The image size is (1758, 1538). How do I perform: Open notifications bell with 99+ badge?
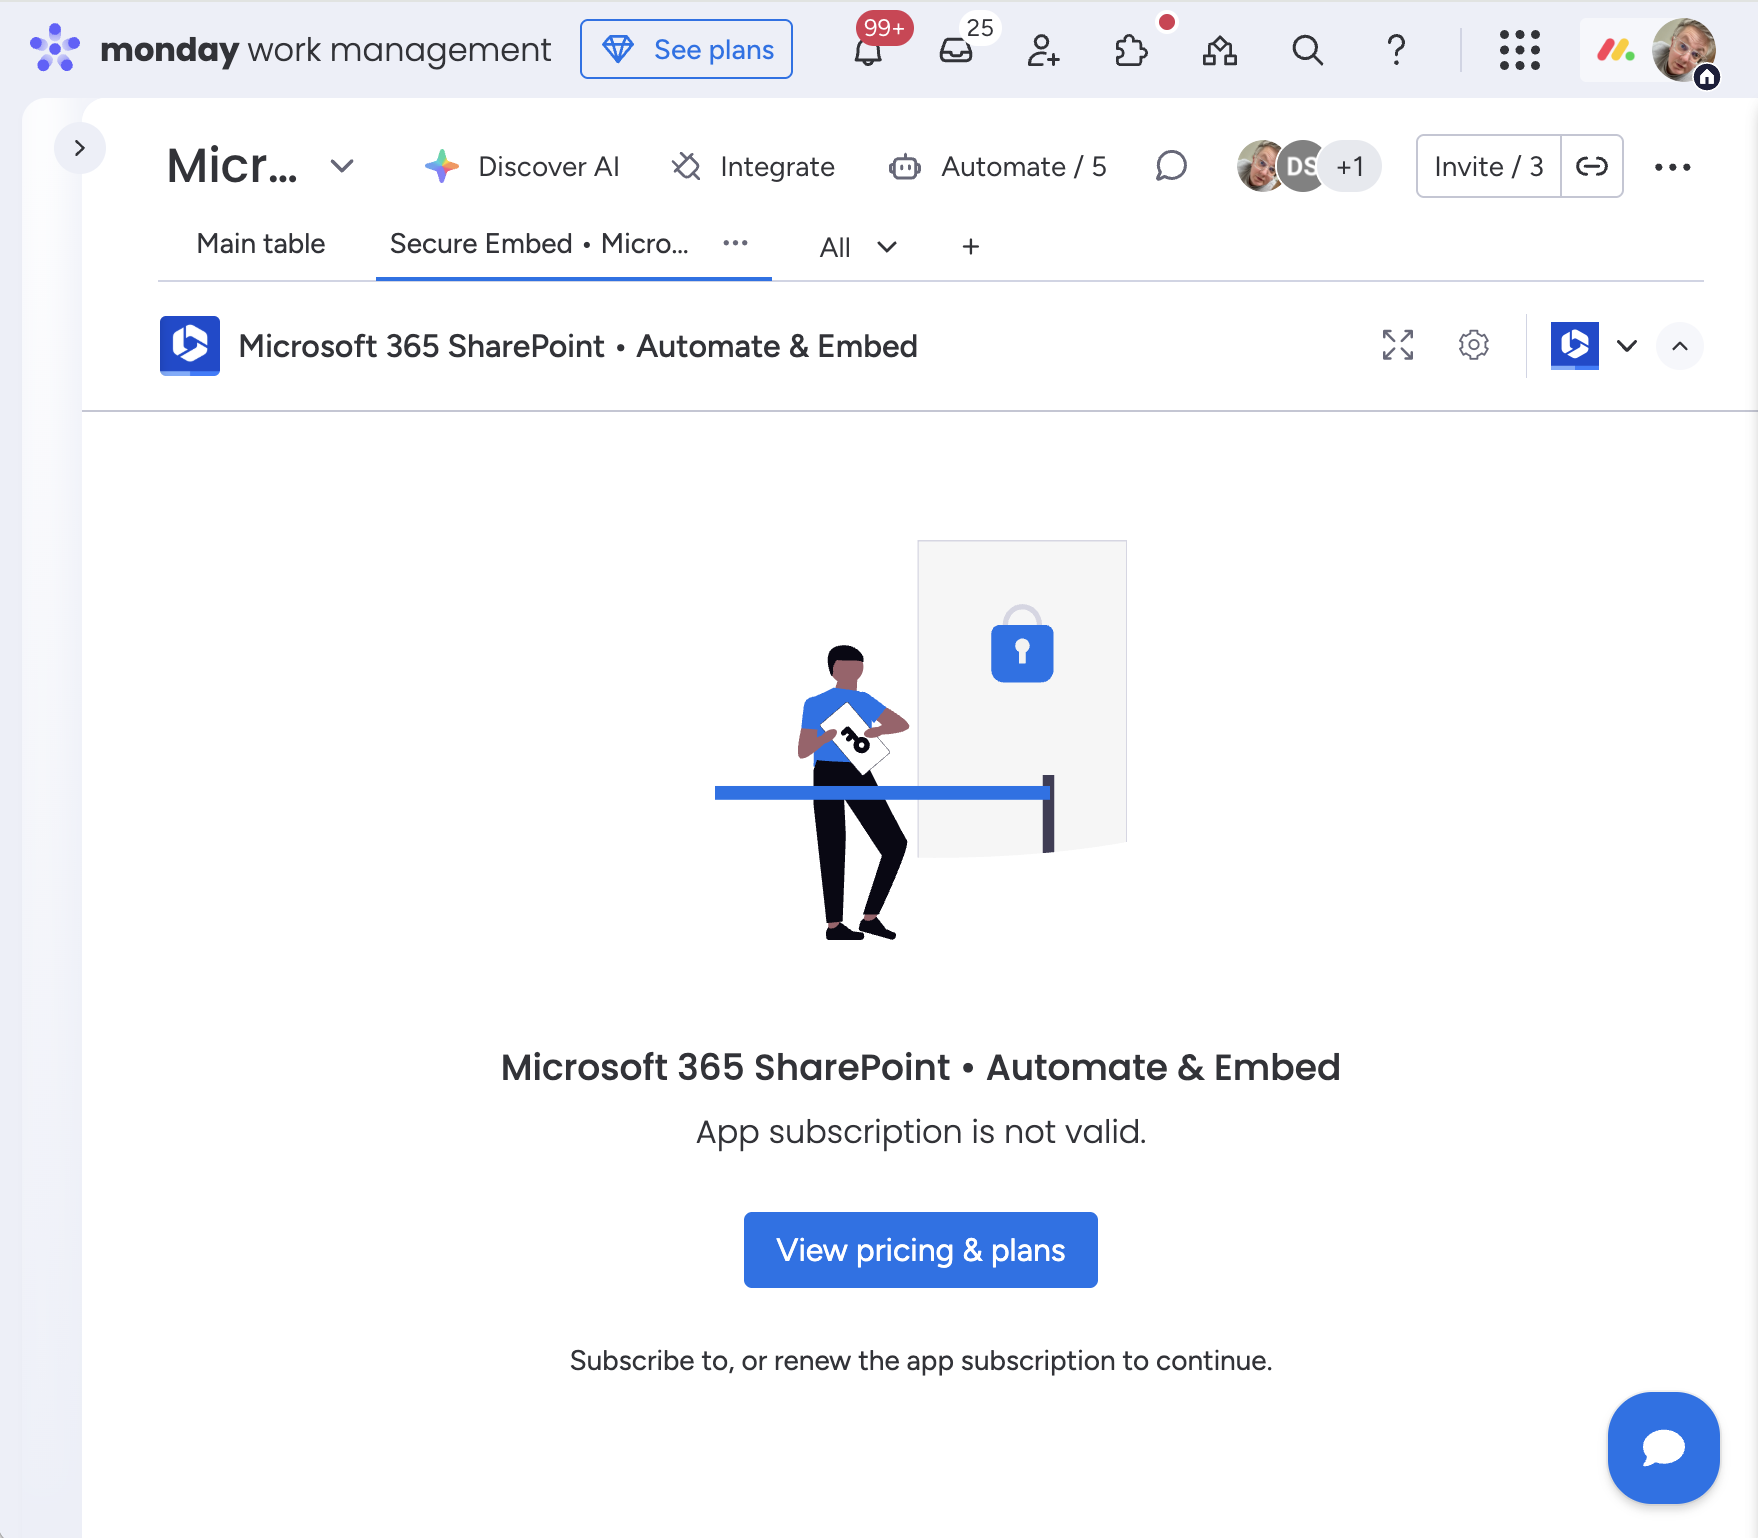click(868, 52)
